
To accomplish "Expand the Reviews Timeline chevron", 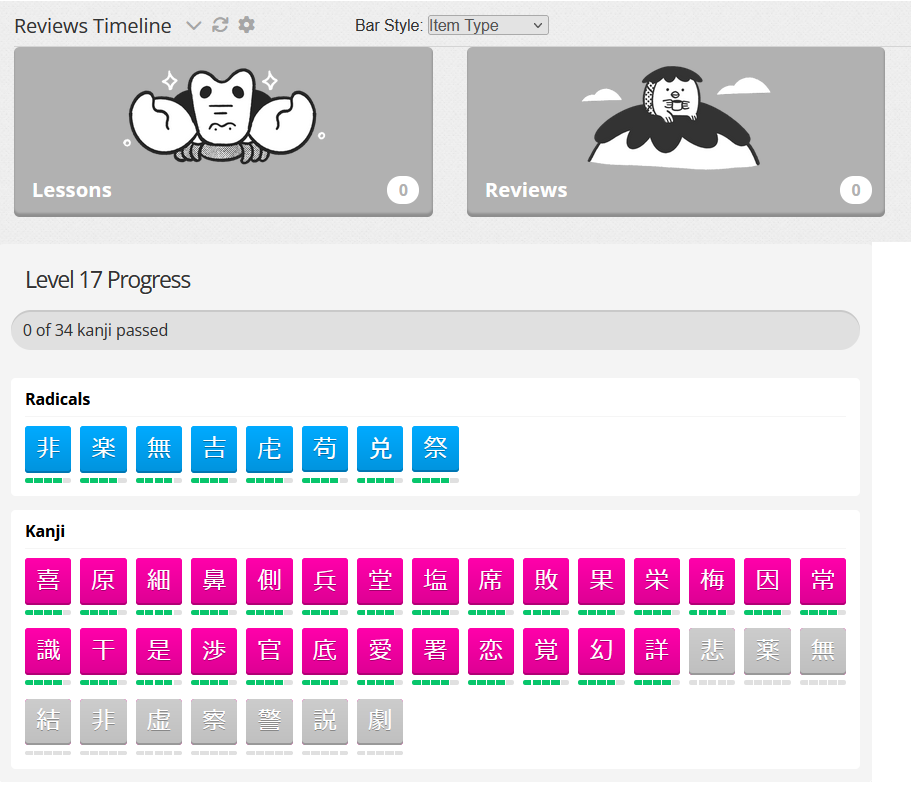I will [x=193, y=26].
